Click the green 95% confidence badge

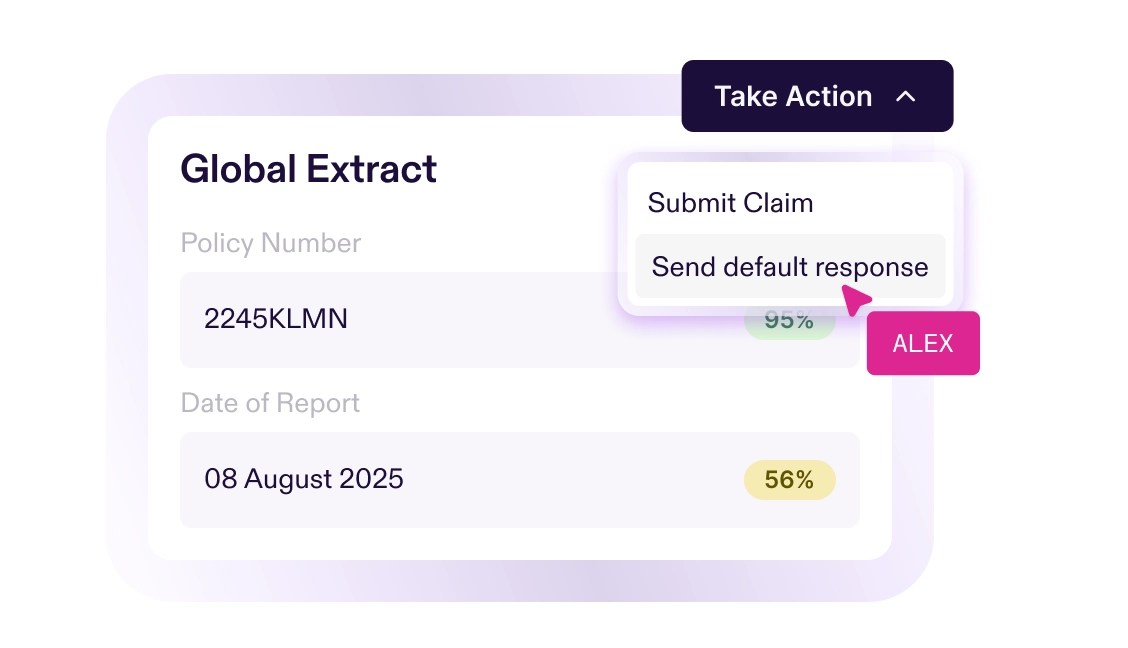point(789,321)
